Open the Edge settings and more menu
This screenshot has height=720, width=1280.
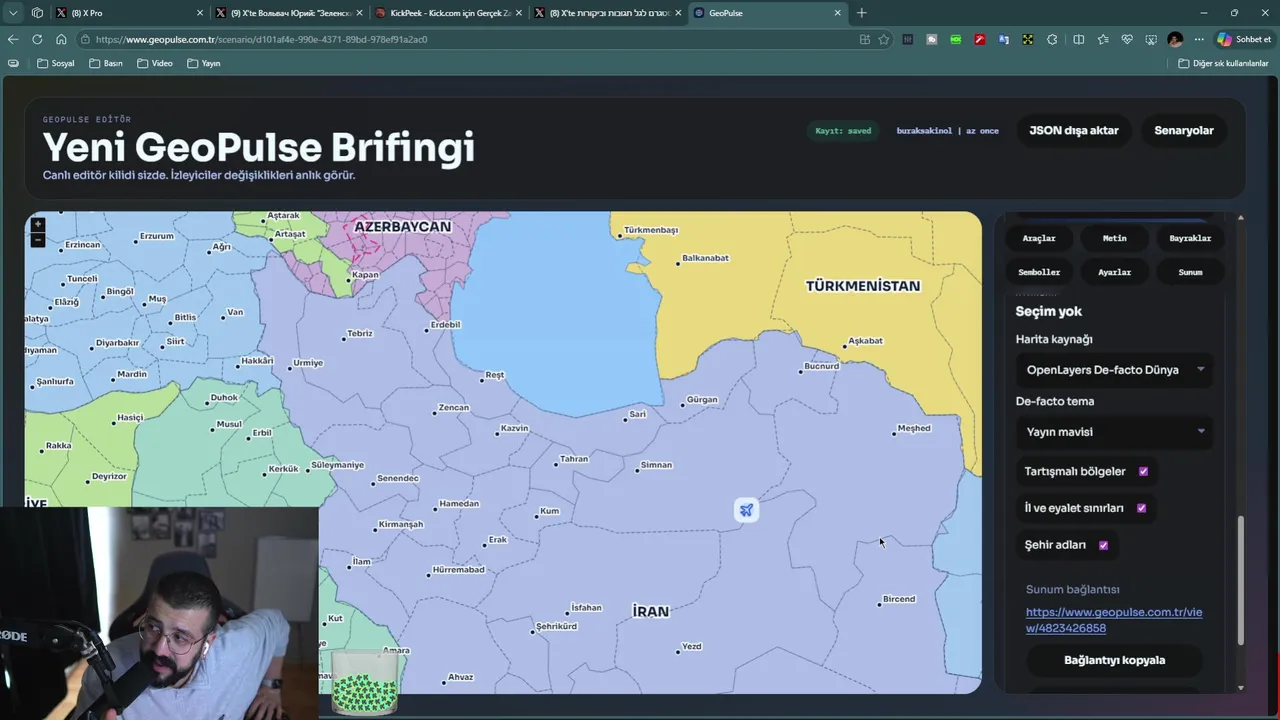pyautogui.click(x=1199, y=39)
